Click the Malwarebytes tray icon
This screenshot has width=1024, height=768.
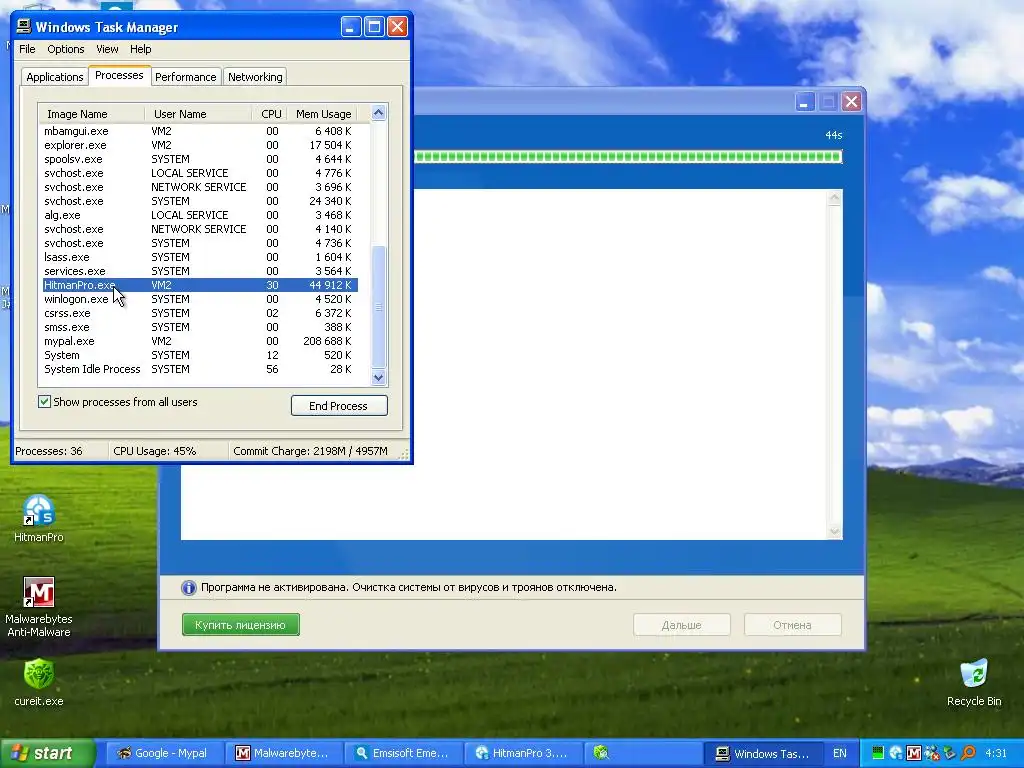coord(914,753)
